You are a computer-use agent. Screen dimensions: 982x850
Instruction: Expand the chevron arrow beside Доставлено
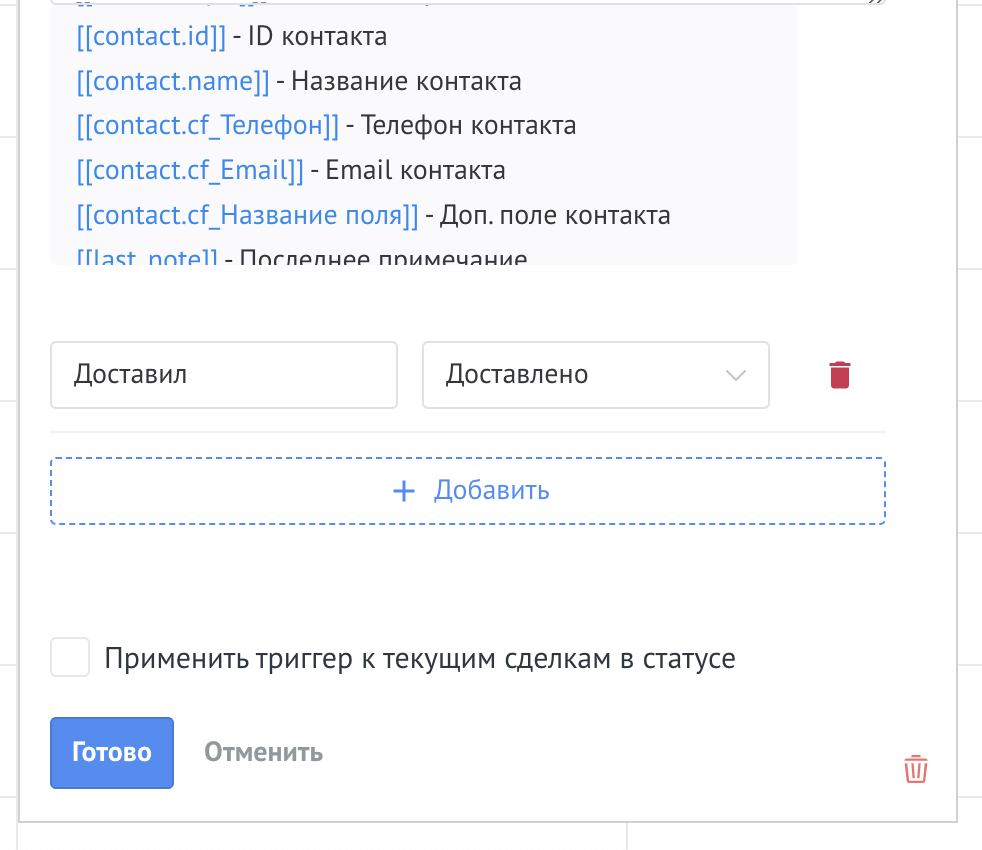coord(736,375)
